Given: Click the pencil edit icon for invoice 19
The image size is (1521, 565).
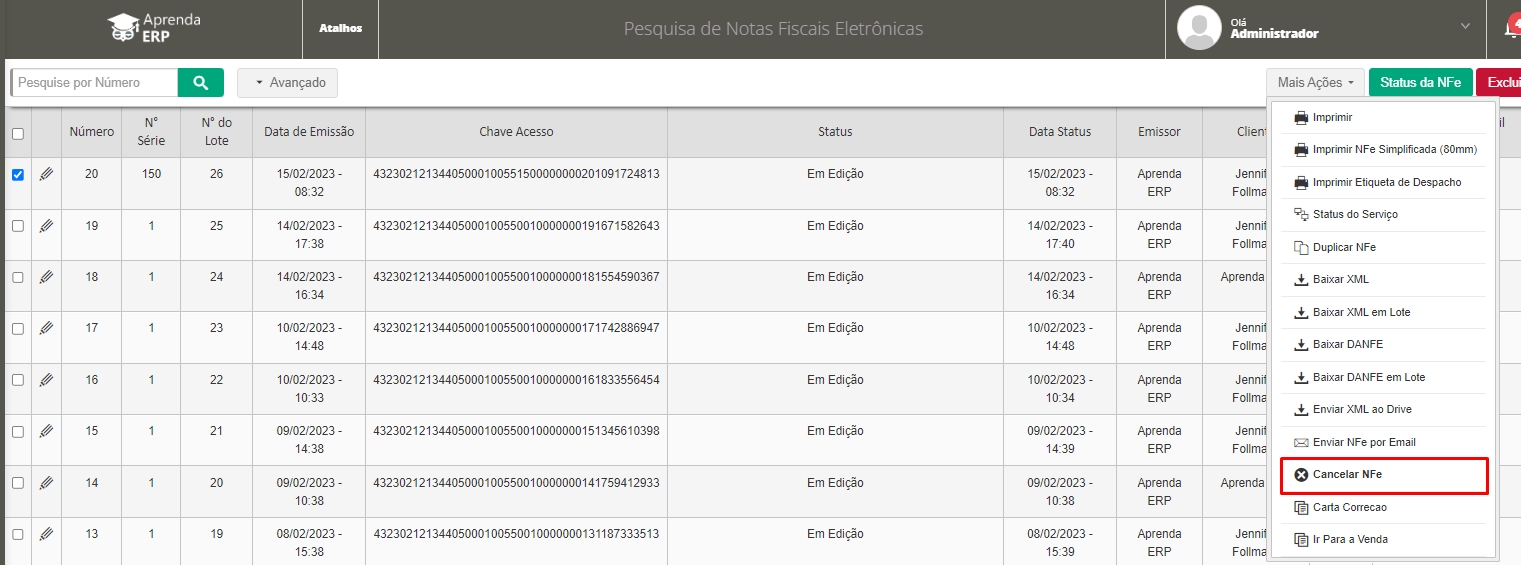Looking at the screenshot, I should coord(46,226).
